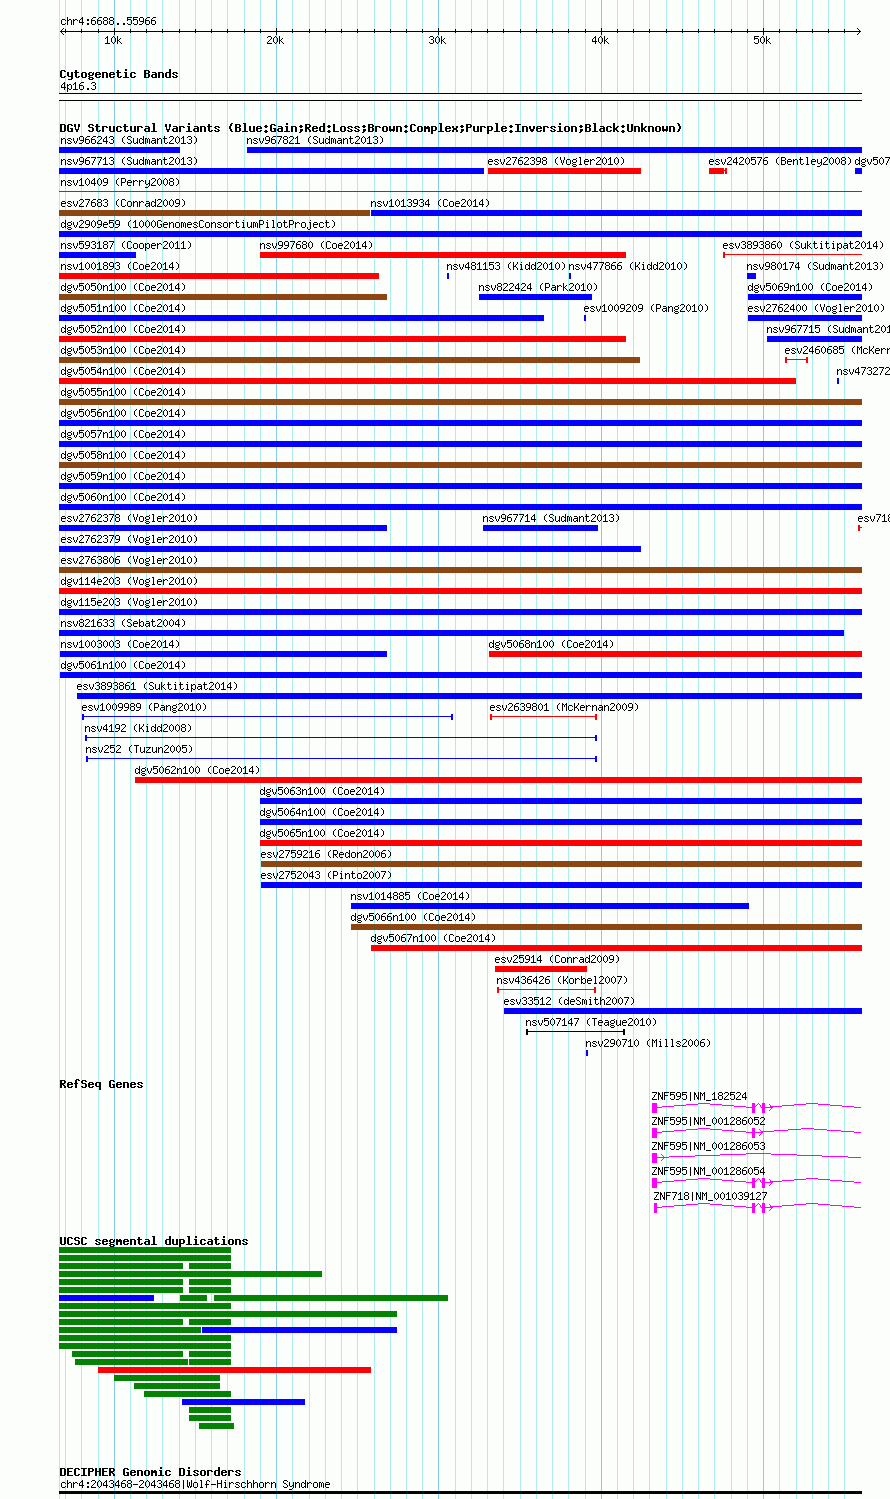Click ZNF595|NM_001286054 transcript label
The width and height of the screenshot is (890, 1499).
(x=709, y=1171)
